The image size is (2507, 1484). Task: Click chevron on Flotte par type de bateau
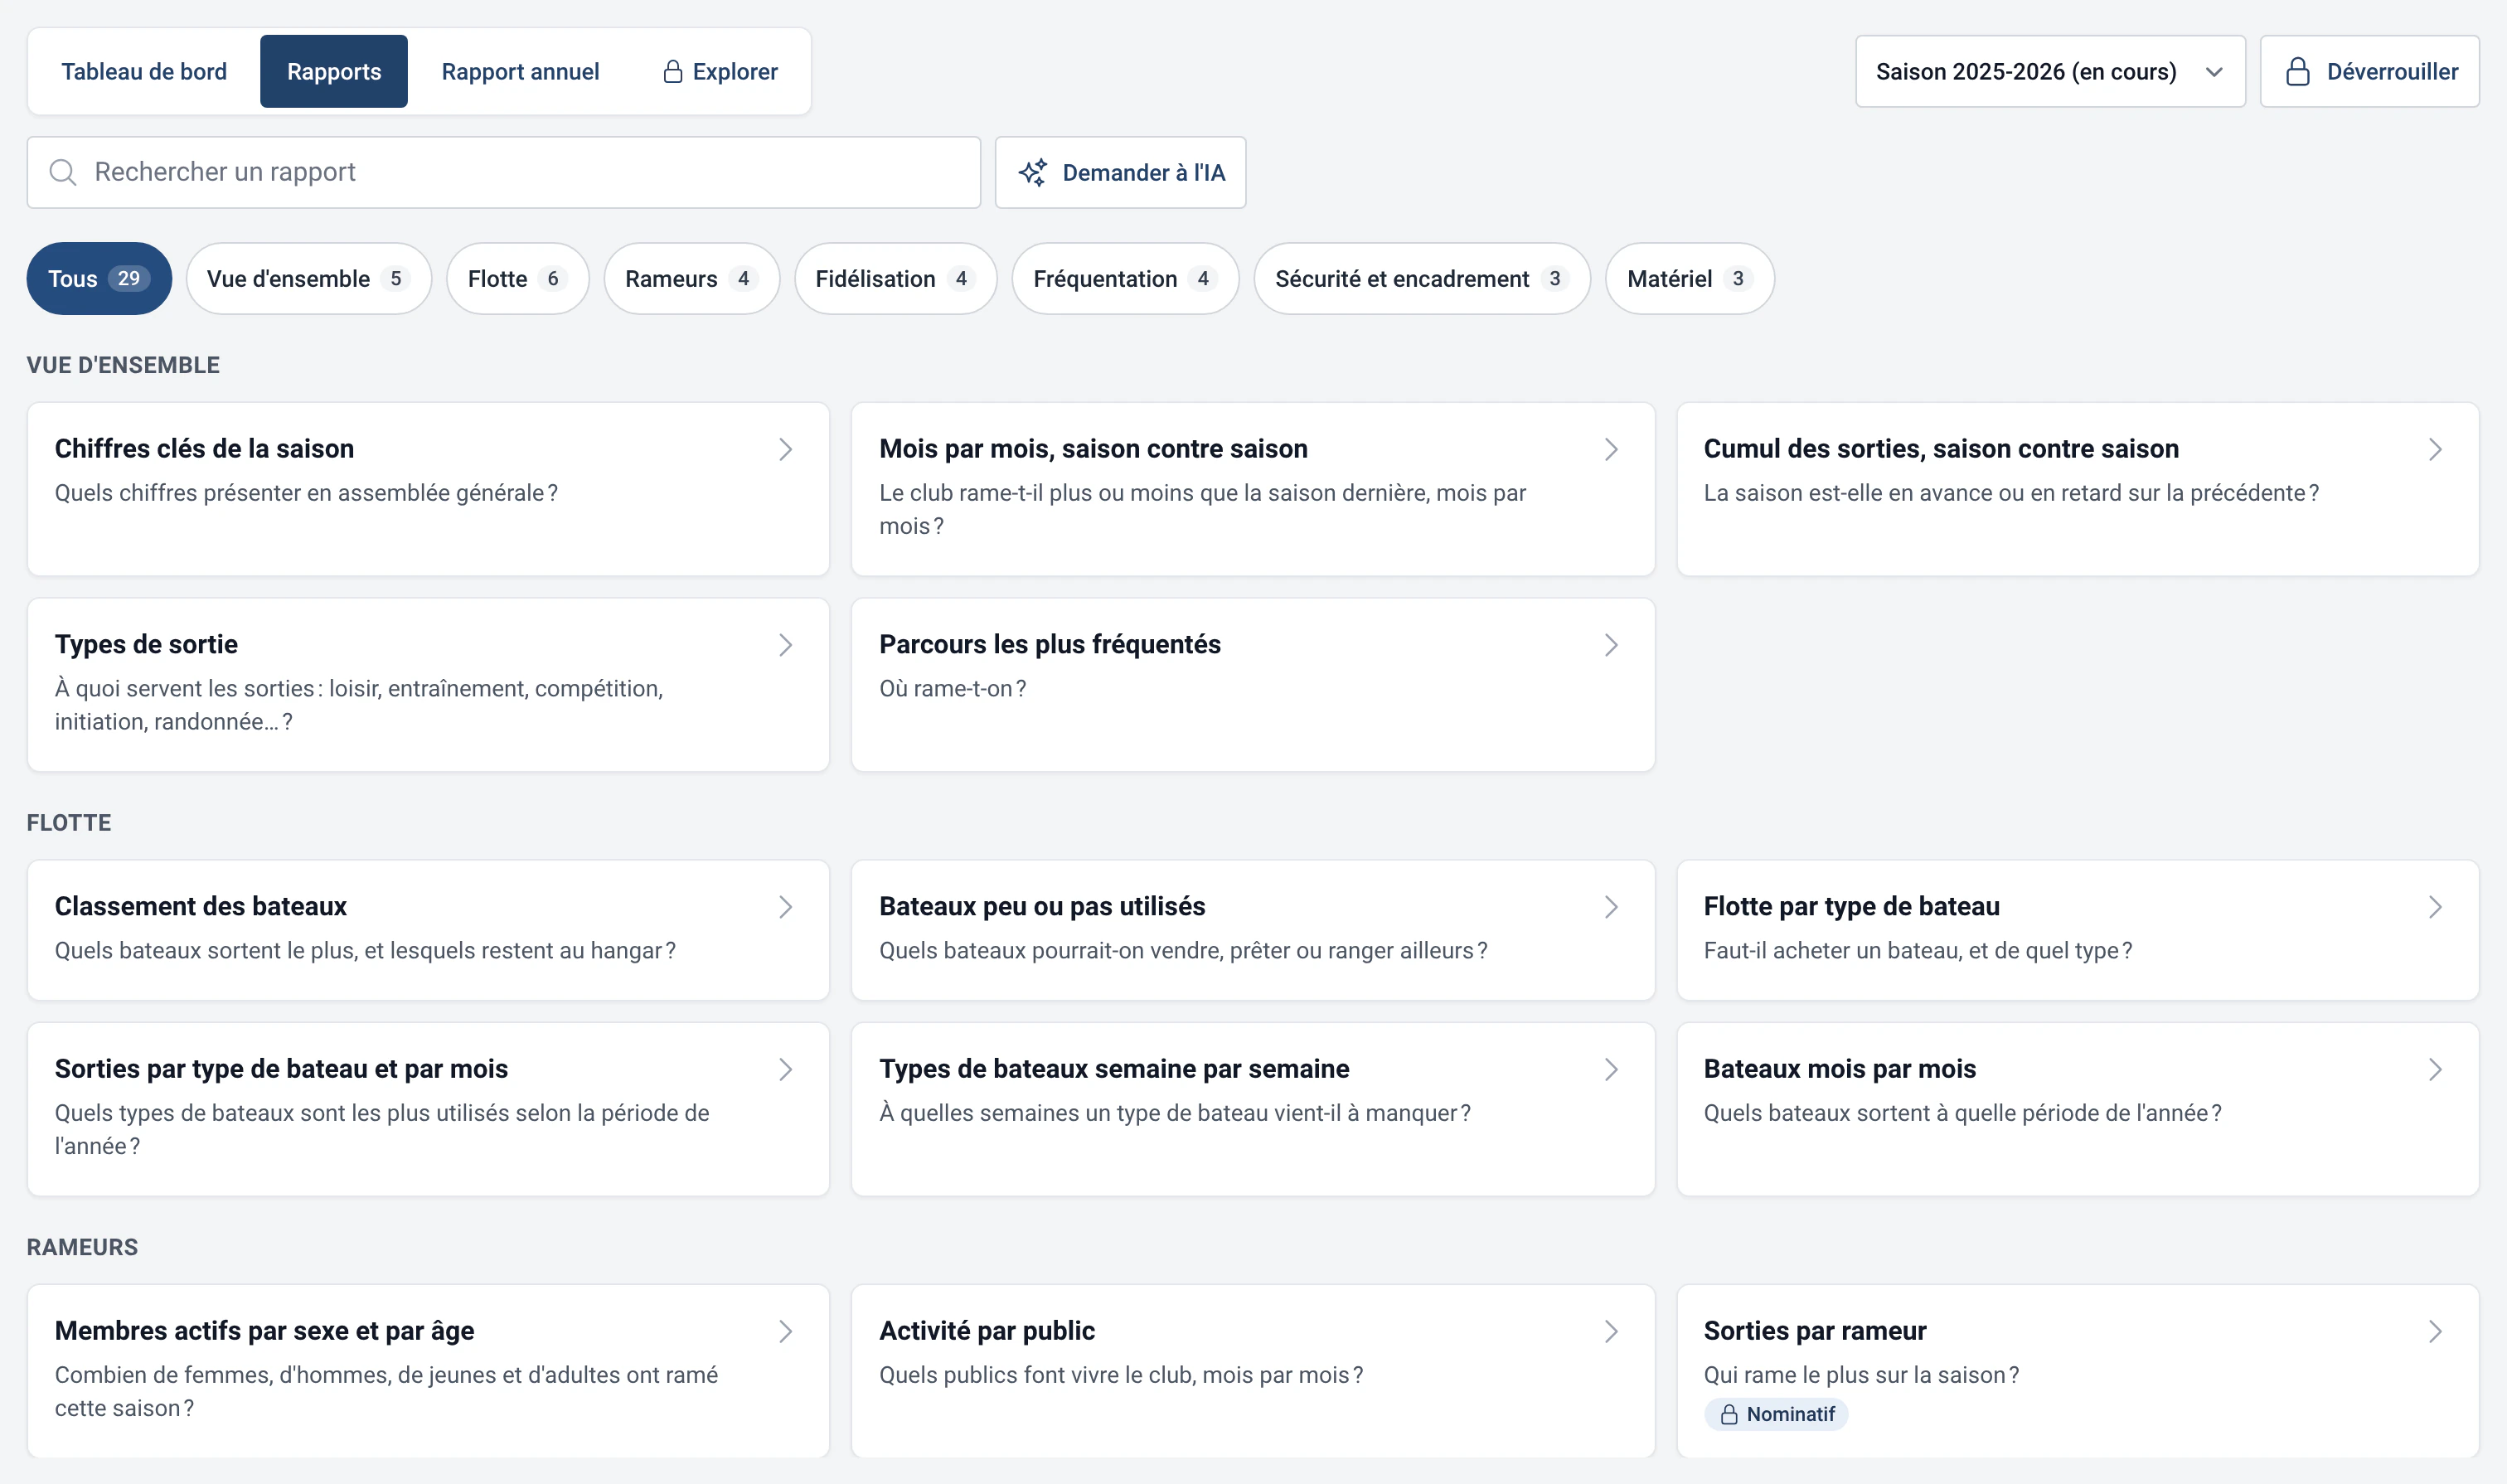(x=2435, y=907)
